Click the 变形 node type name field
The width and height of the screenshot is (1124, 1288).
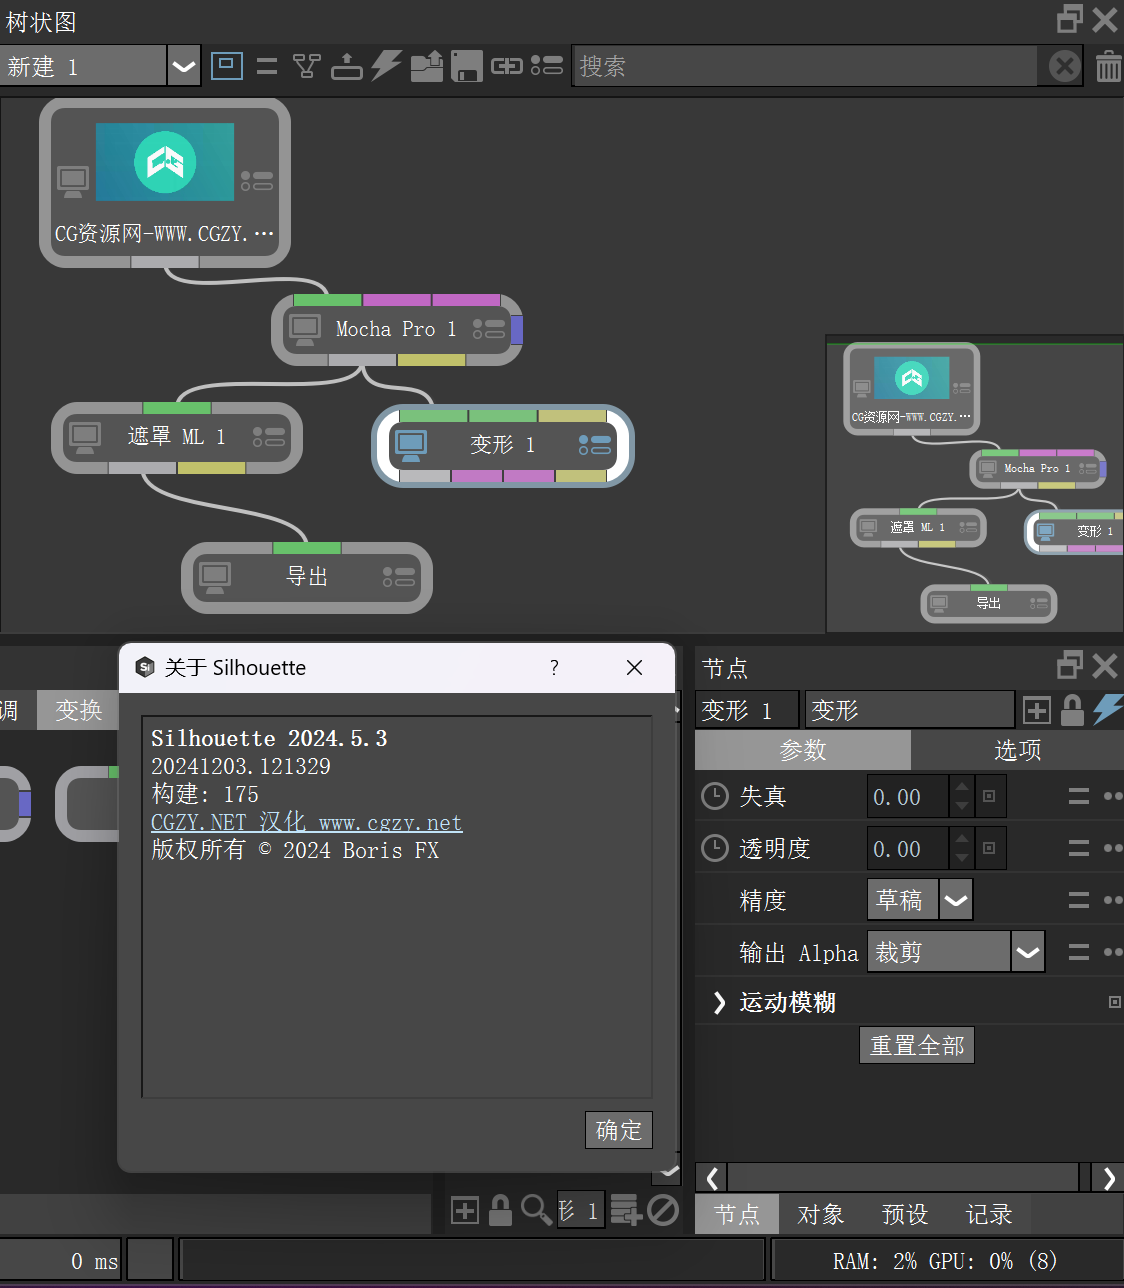pos(910,710)
